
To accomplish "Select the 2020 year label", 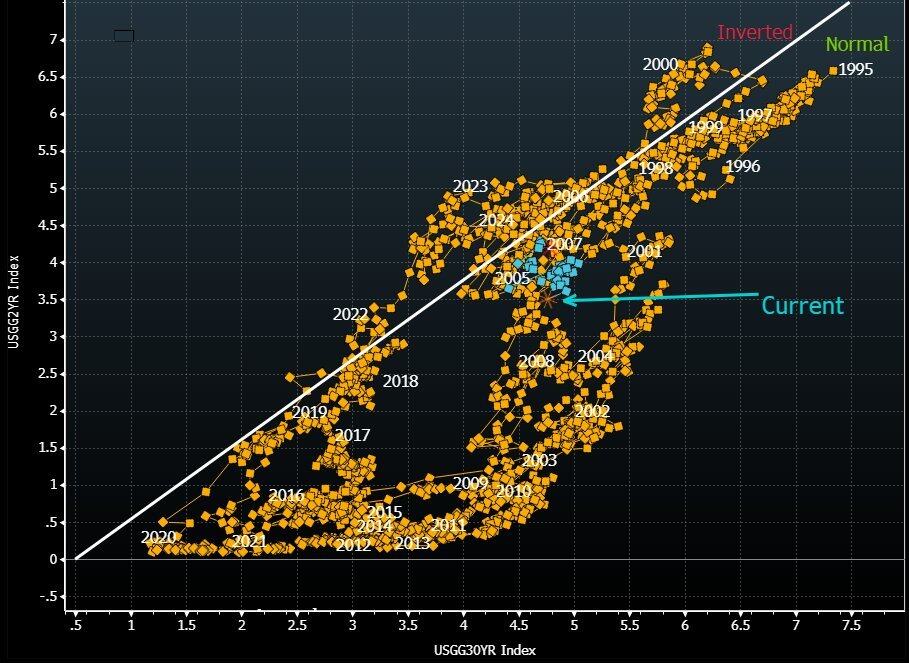I will (x=158, y=538).
